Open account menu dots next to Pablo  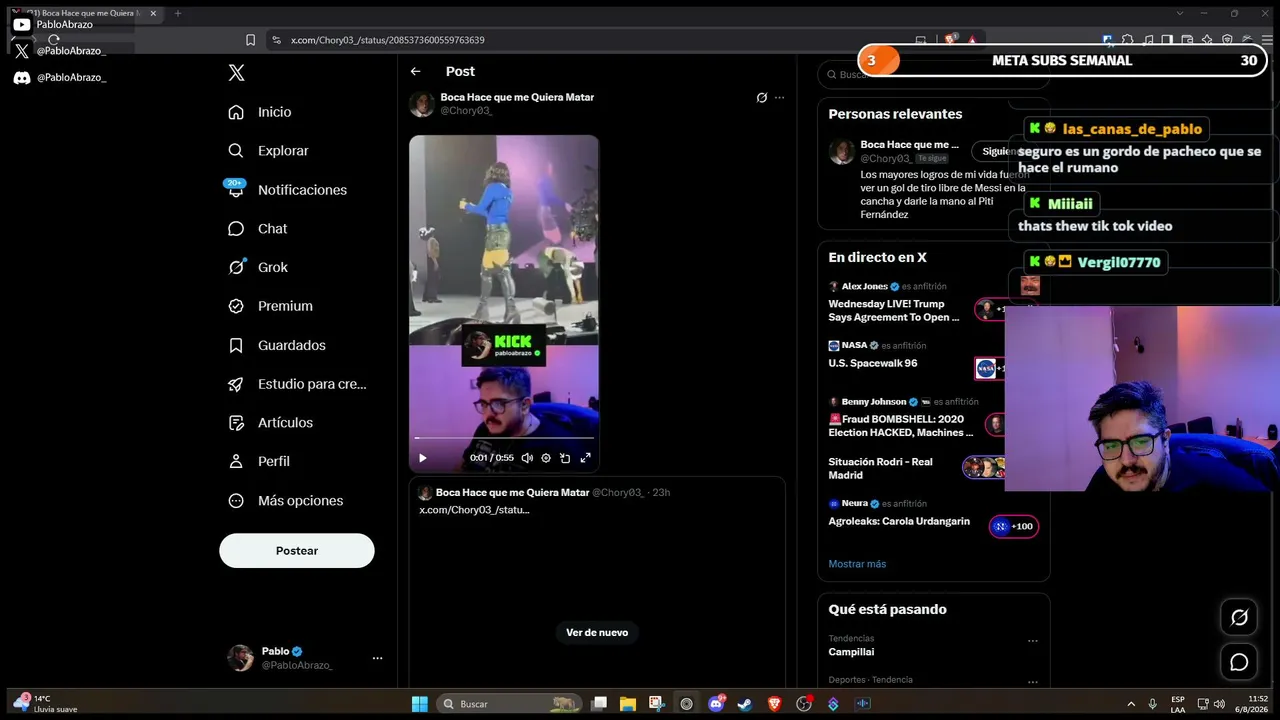377,658
